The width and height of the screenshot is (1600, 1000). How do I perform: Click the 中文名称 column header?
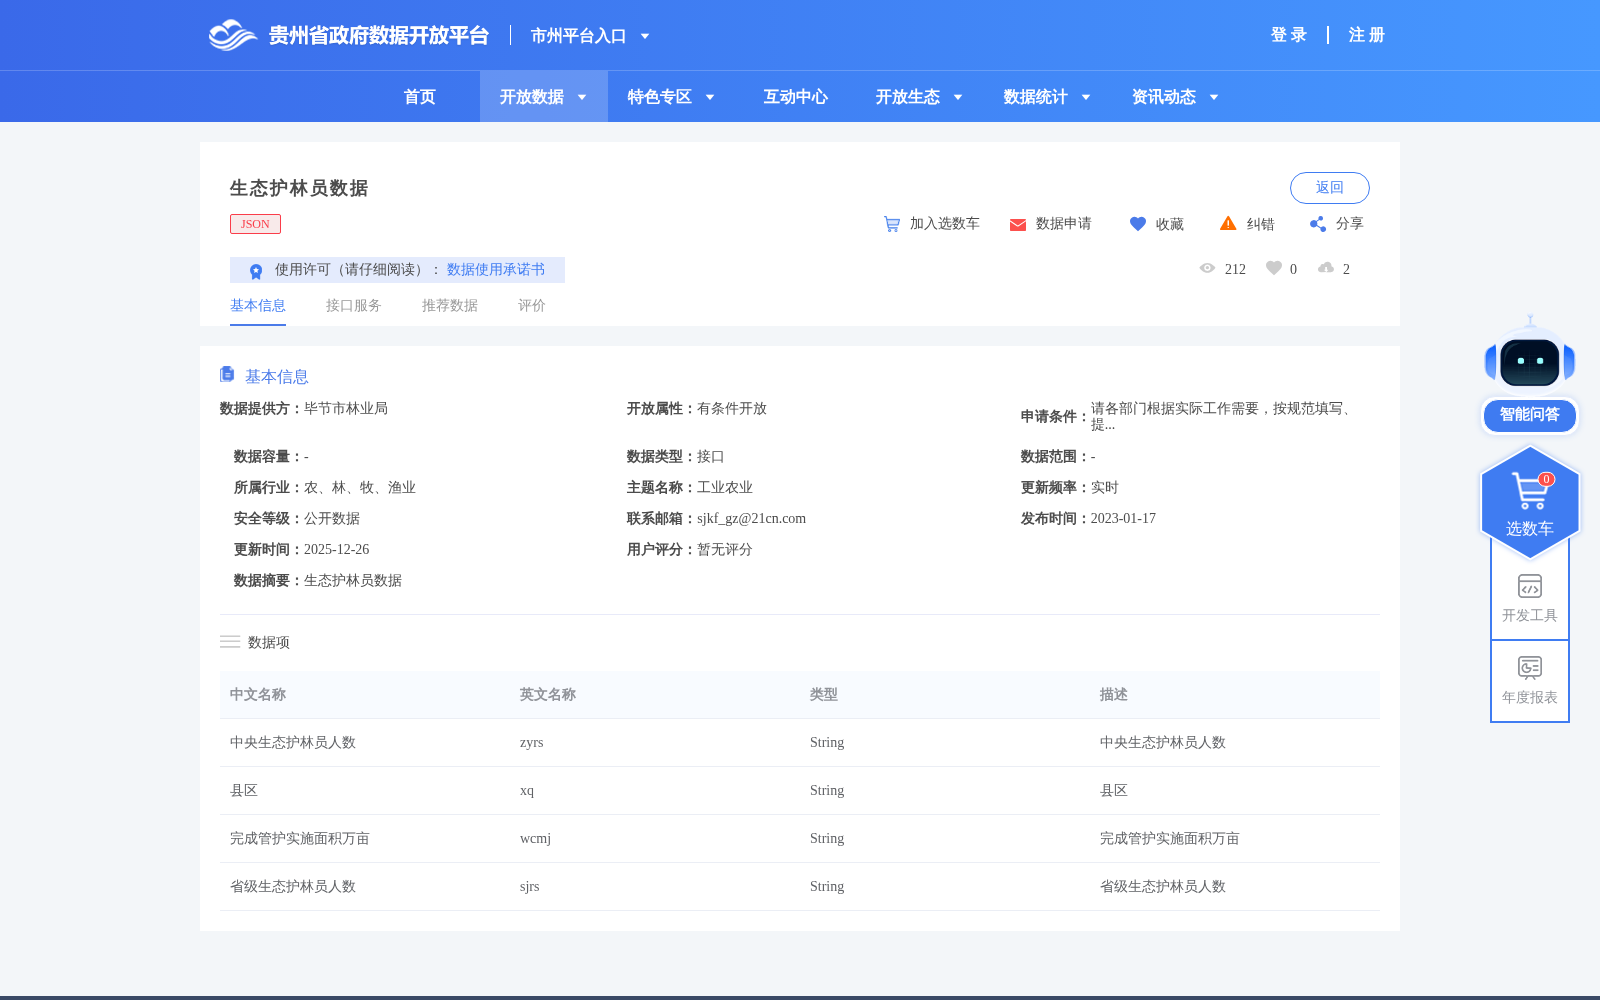point(258,695)
